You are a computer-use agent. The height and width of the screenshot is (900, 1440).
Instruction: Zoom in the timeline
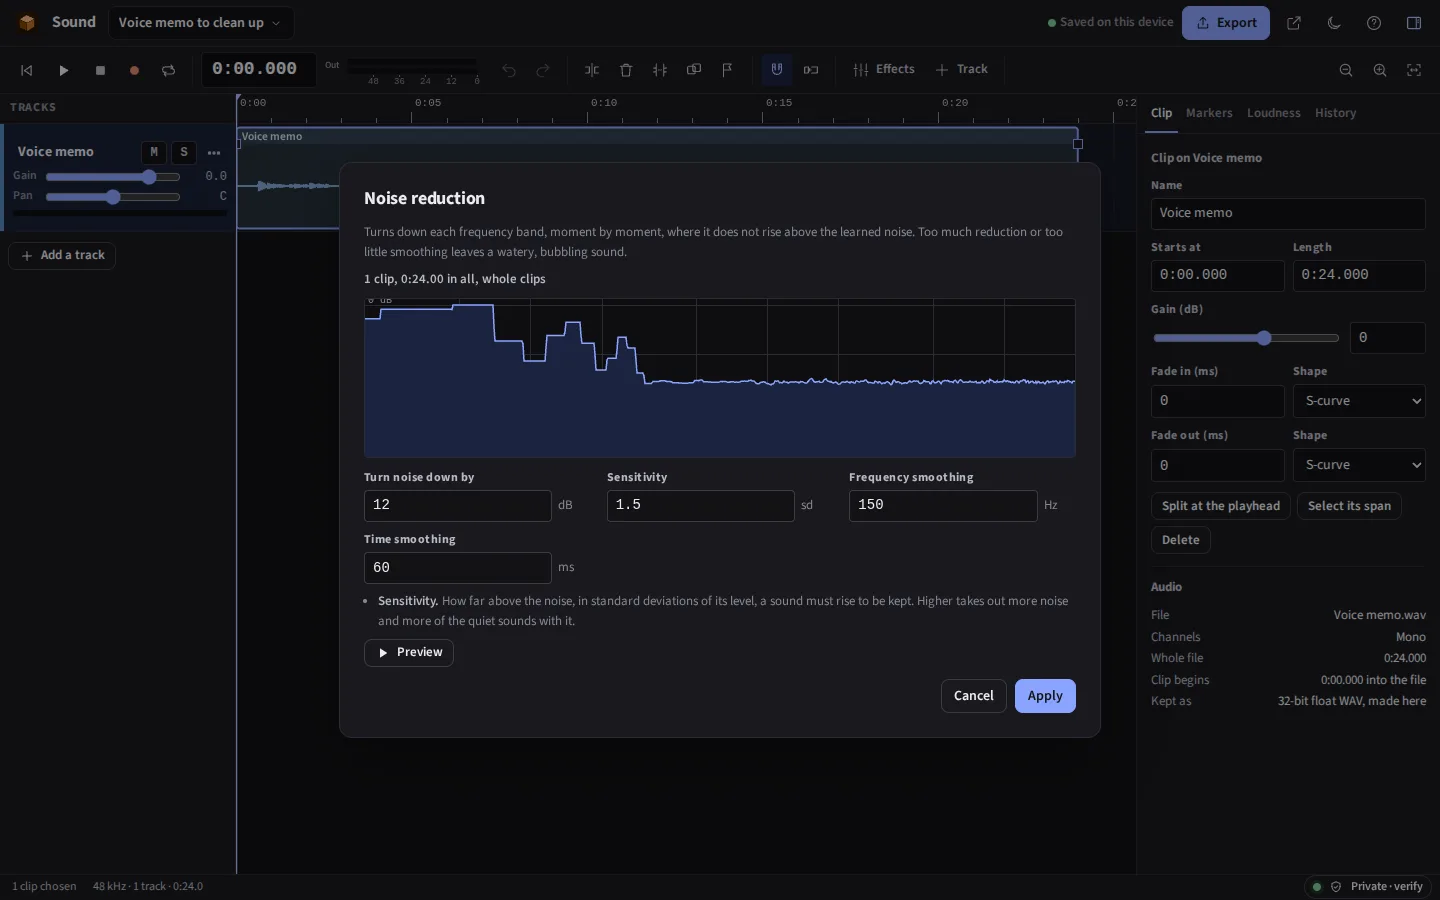pyautogui.click(x=1380, y=70)
